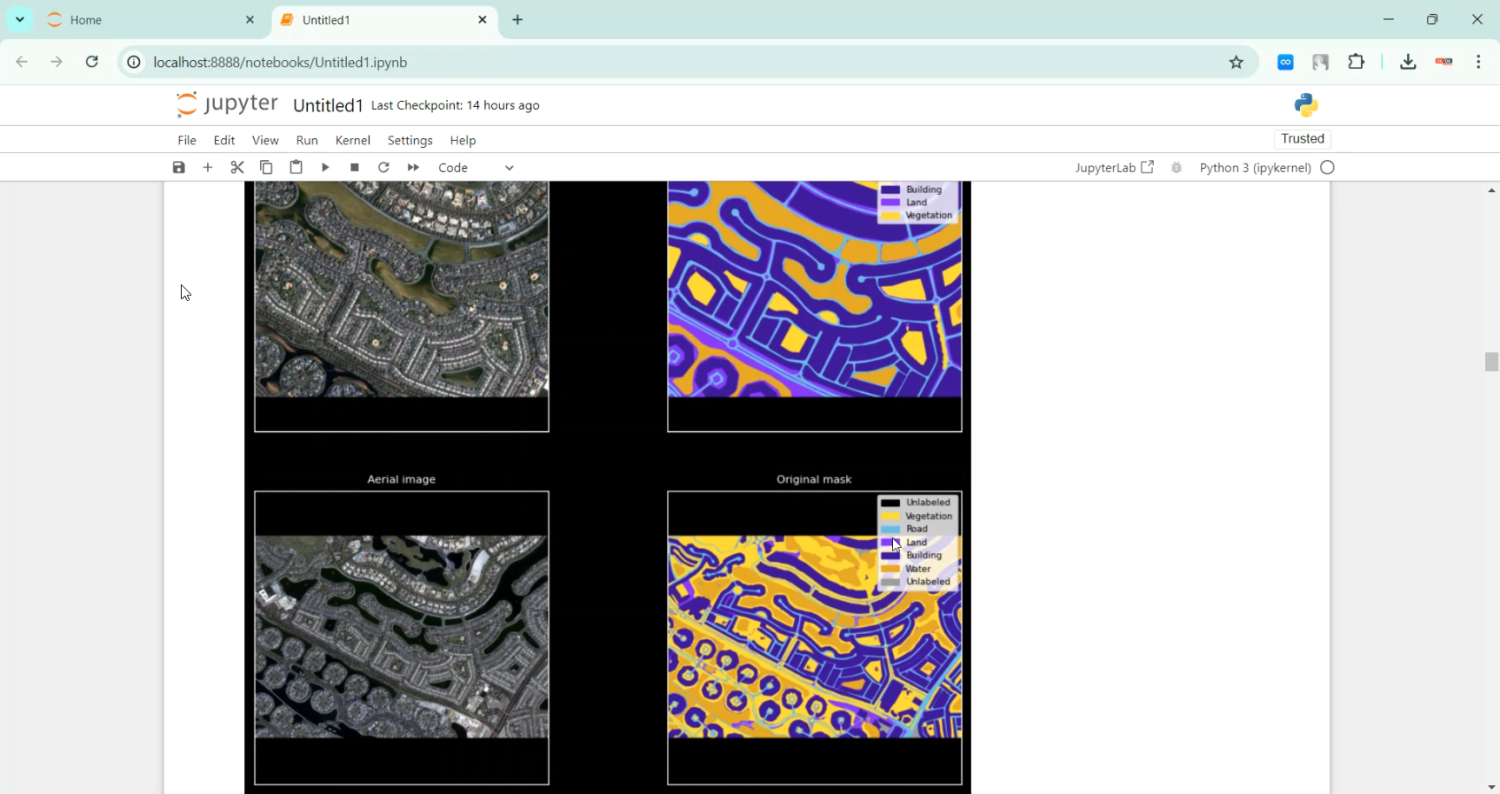1500x794 pixels.
Task: Save the notebook with the floppy disk icon
Action: tap(178, 168)
